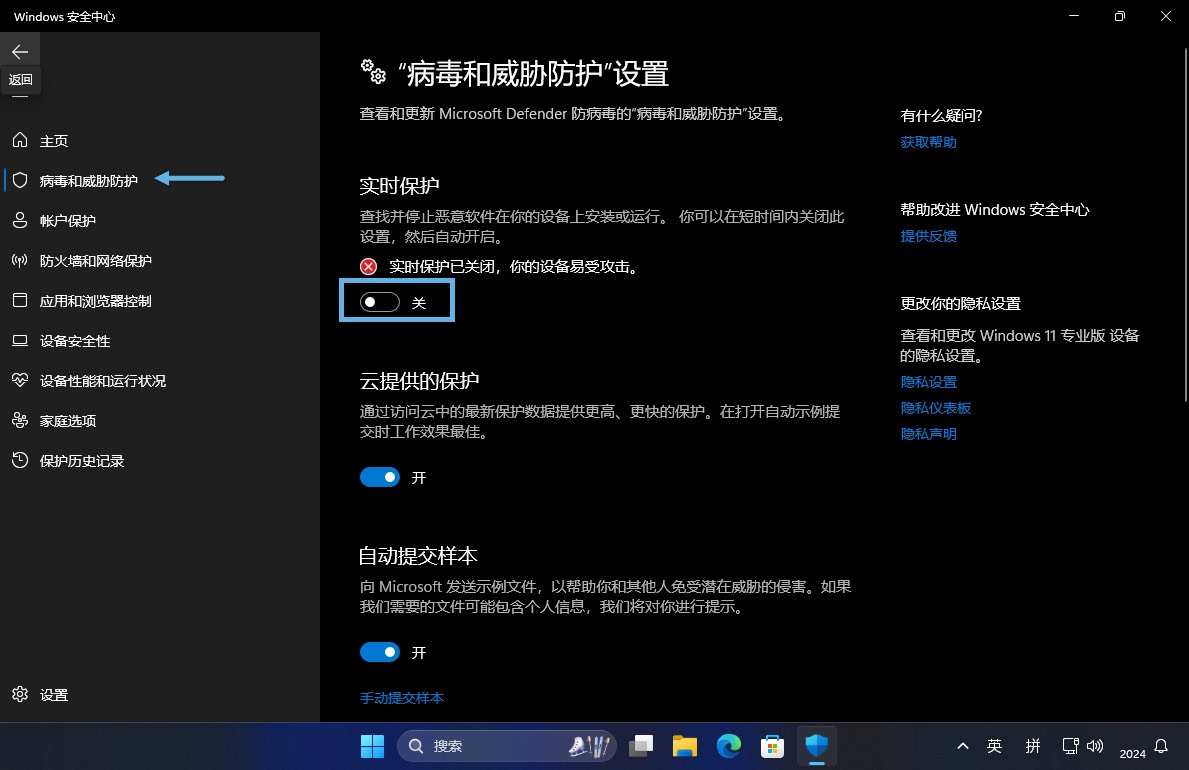1189x770 pixels.
Task: Click the Windows Security shield taskbar icon
Action: [x=817, y=746]
